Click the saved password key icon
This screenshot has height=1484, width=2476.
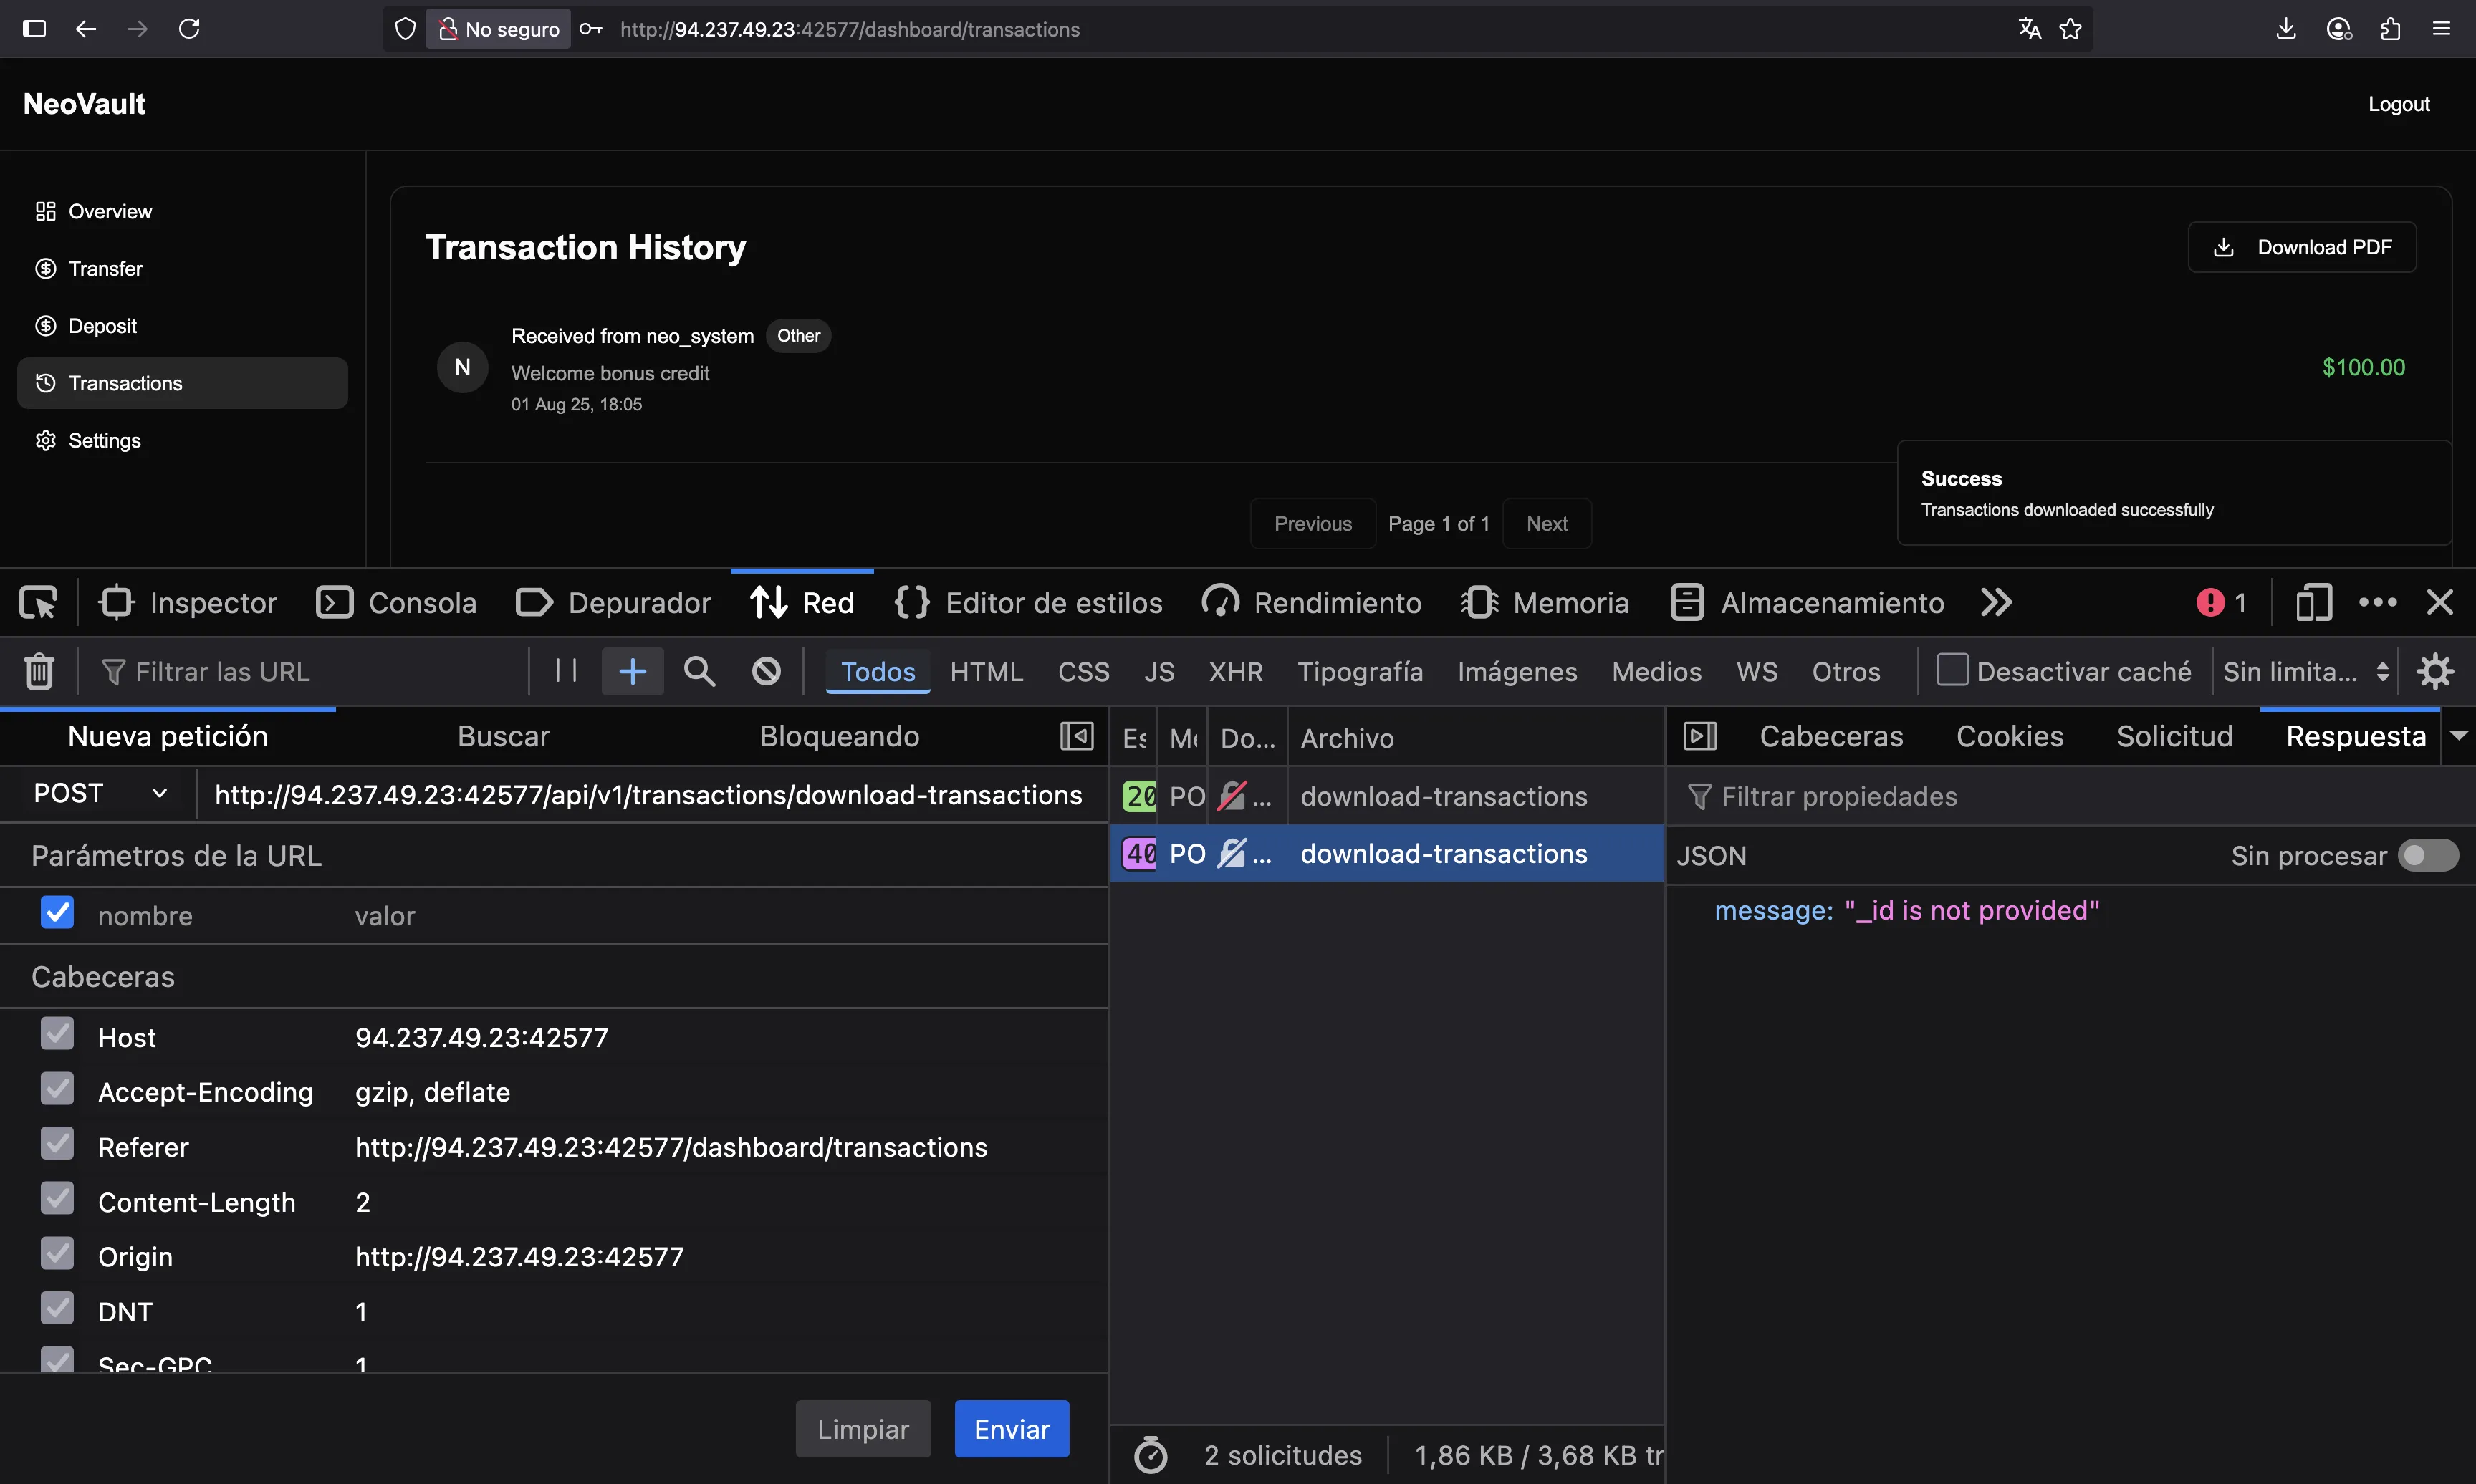tap(591, 29)
